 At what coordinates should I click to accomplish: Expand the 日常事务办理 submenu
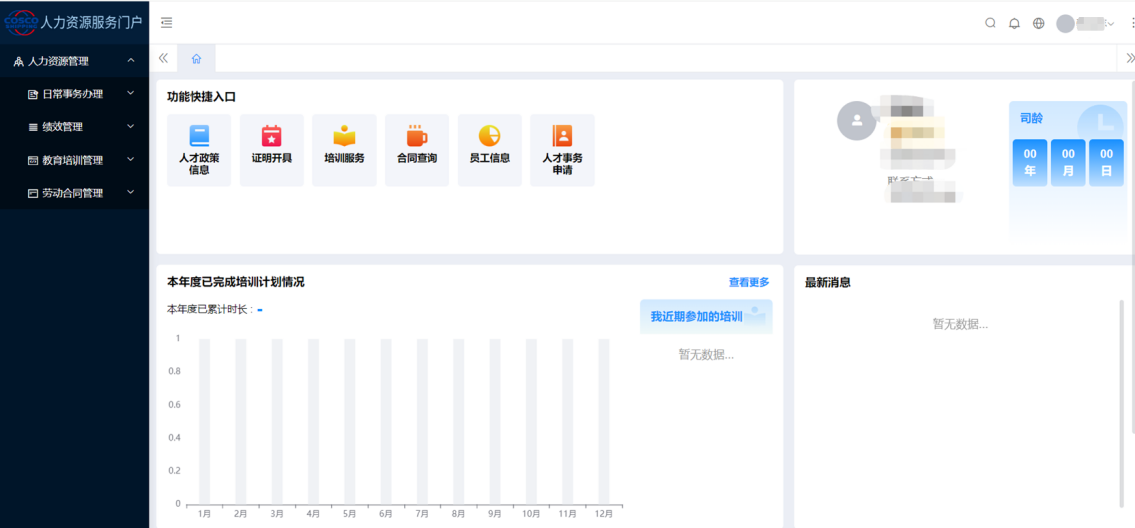[x=78, y=94]
